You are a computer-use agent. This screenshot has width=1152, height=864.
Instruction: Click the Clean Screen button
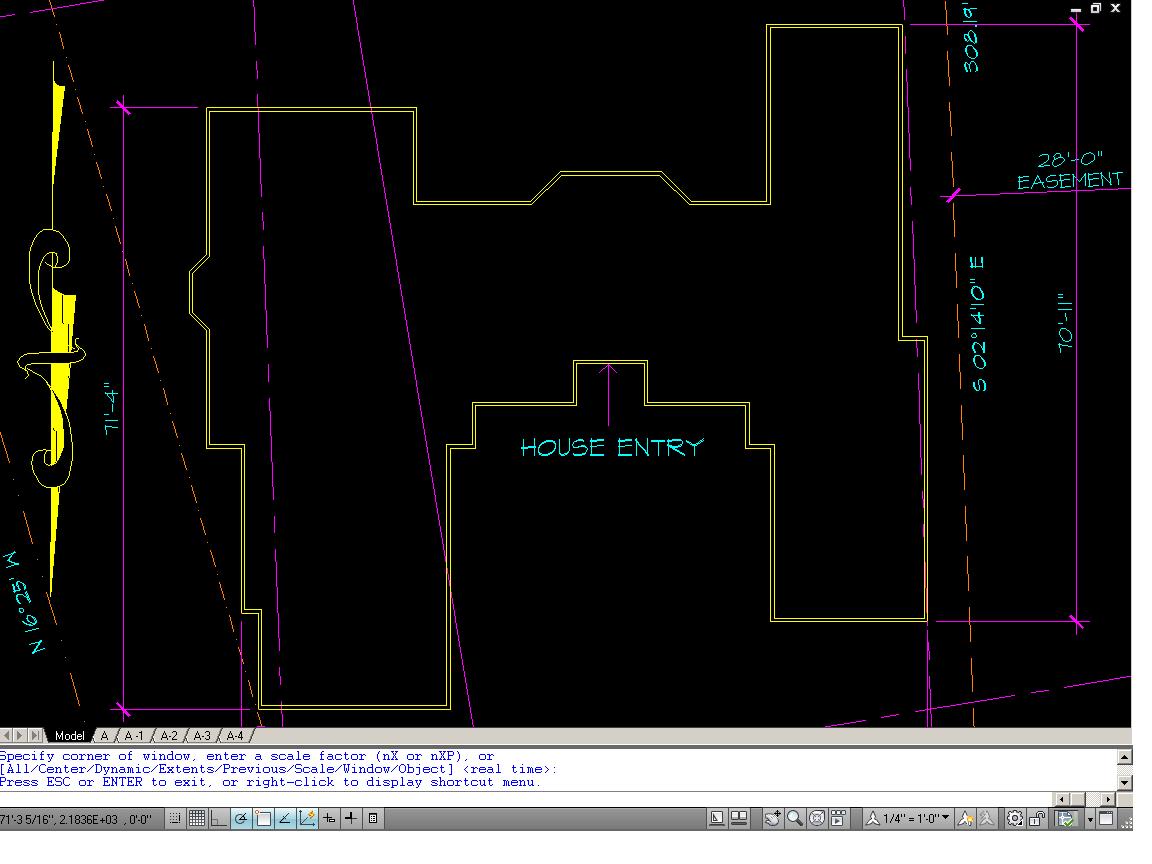[1106, 818]
